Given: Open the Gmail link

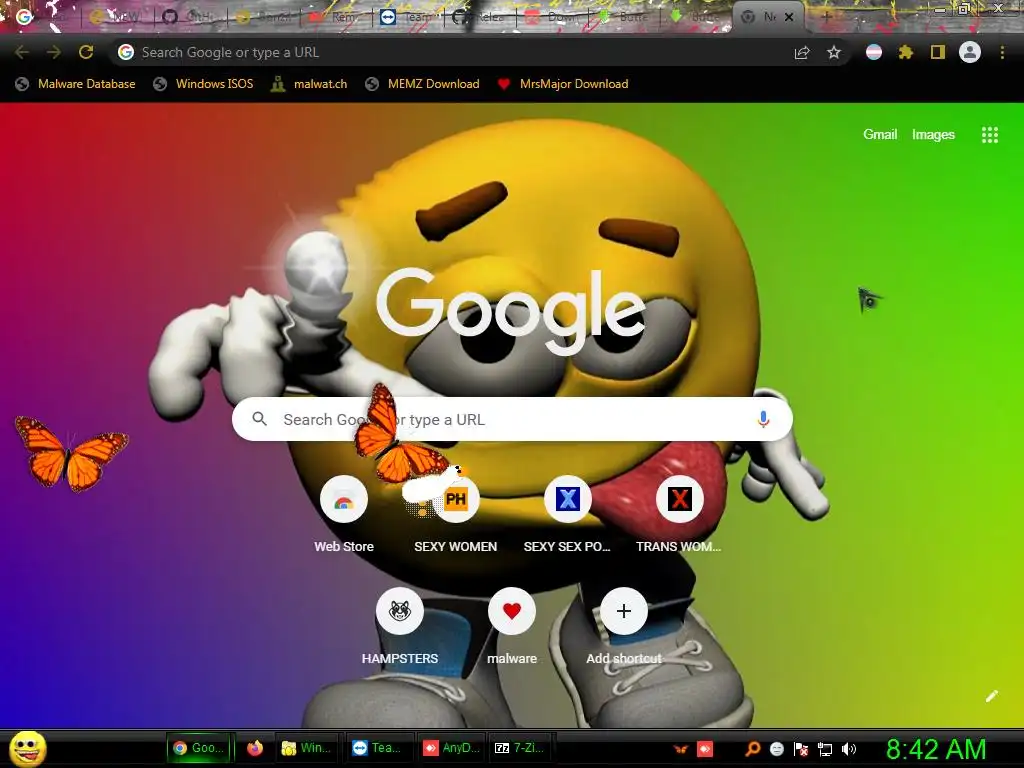Looking at the screenshot, I should pyautogui.click(x=880, y=135).
